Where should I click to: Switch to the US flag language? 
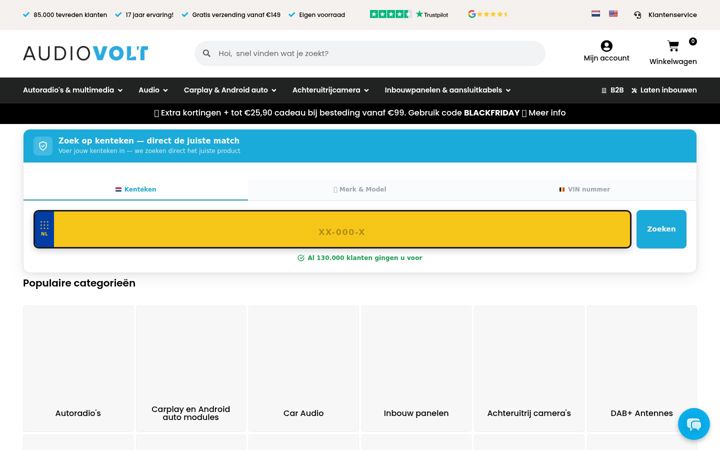coord(613,14)
